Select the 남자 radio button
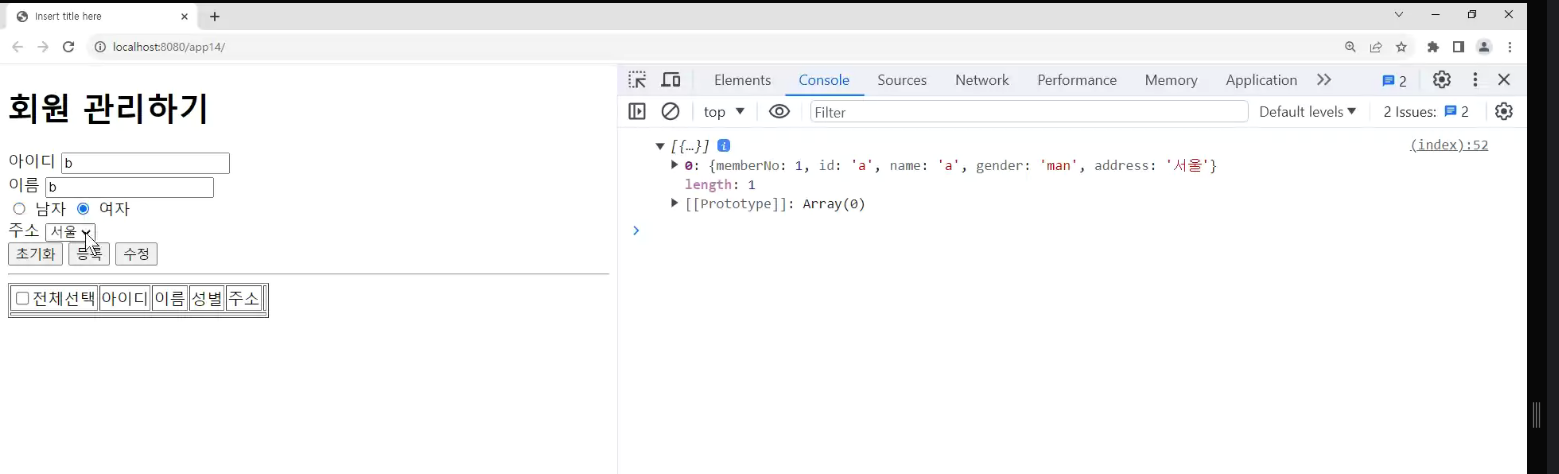This screenshot has height=474, width=1559. coord(19,209)
